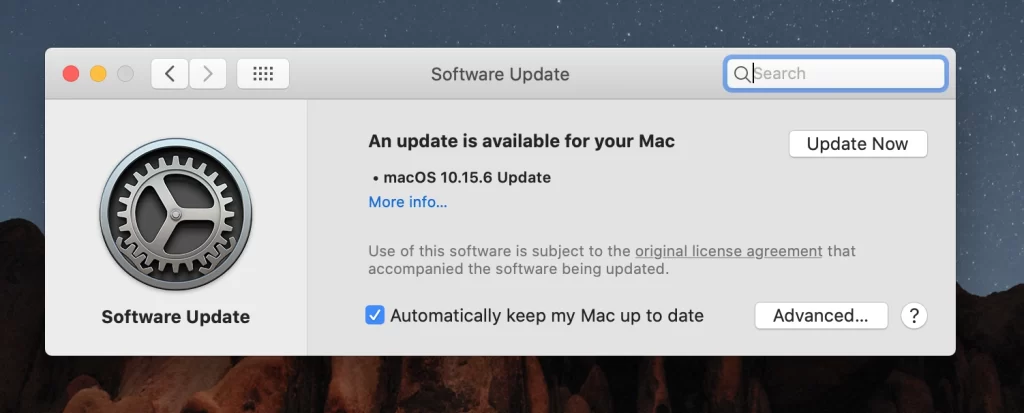Click the Software Update window title
Viewport: 1024px width, 413px height.
pos(500,74)
